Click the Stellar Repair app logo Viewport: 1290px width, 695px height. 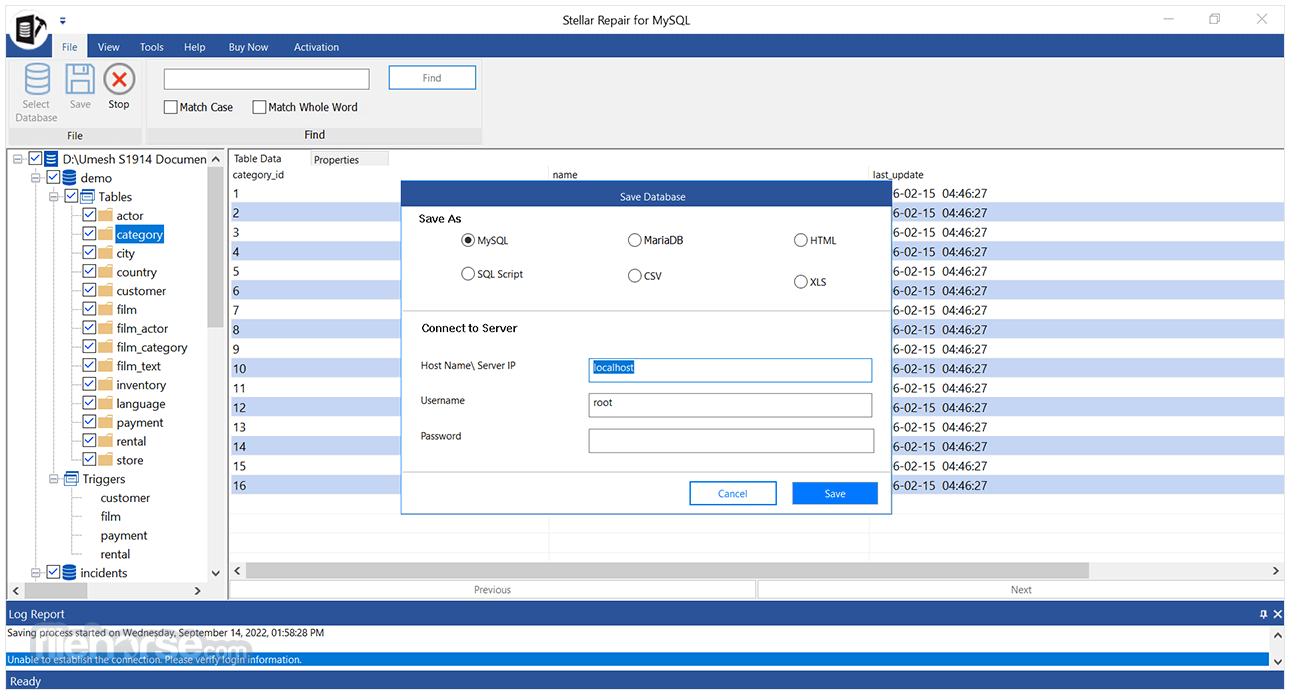[x=28, y=27]
